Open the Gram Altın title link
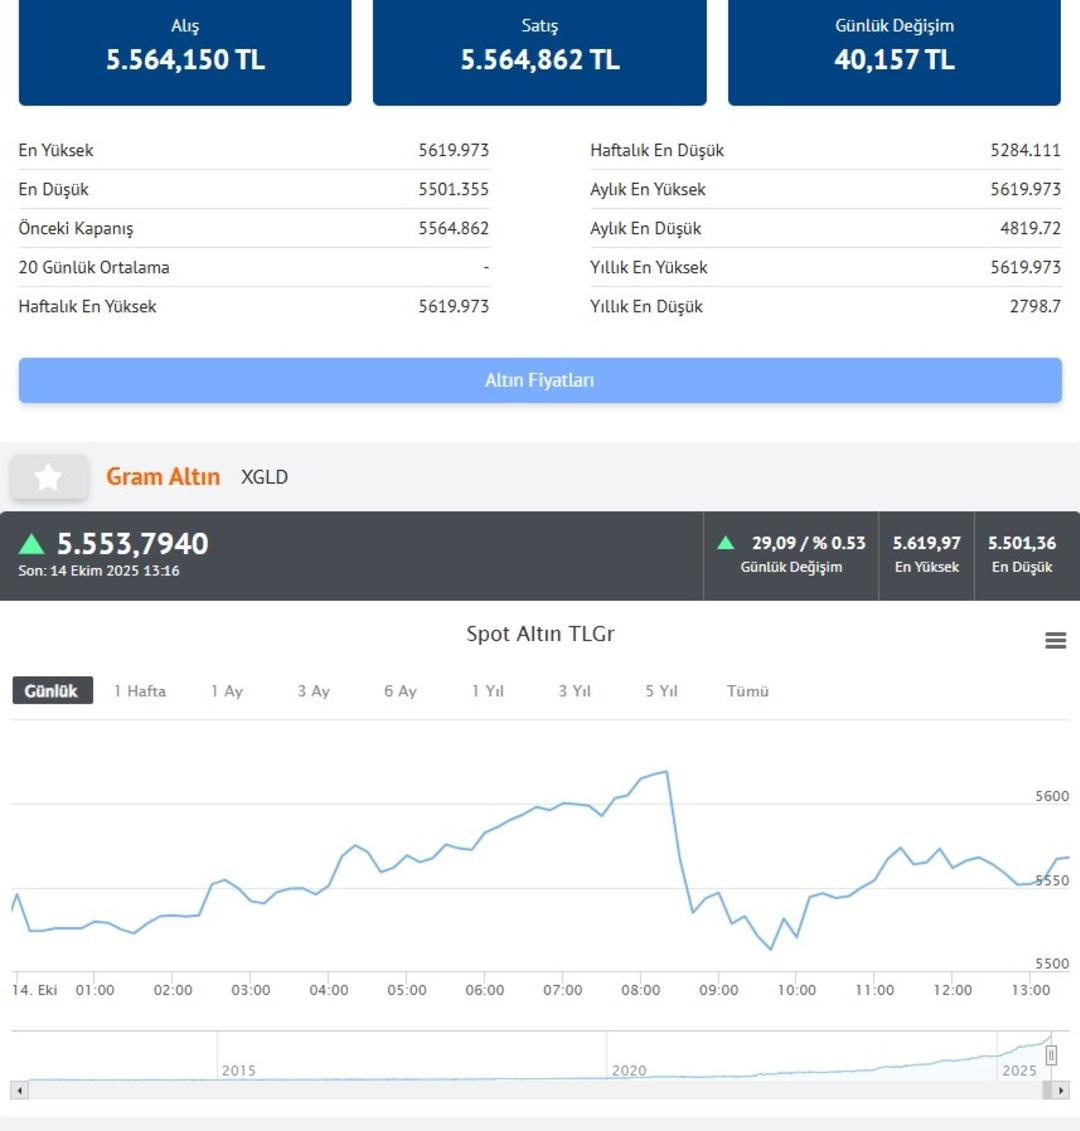1080x1131 pixels. pos(163,477)
